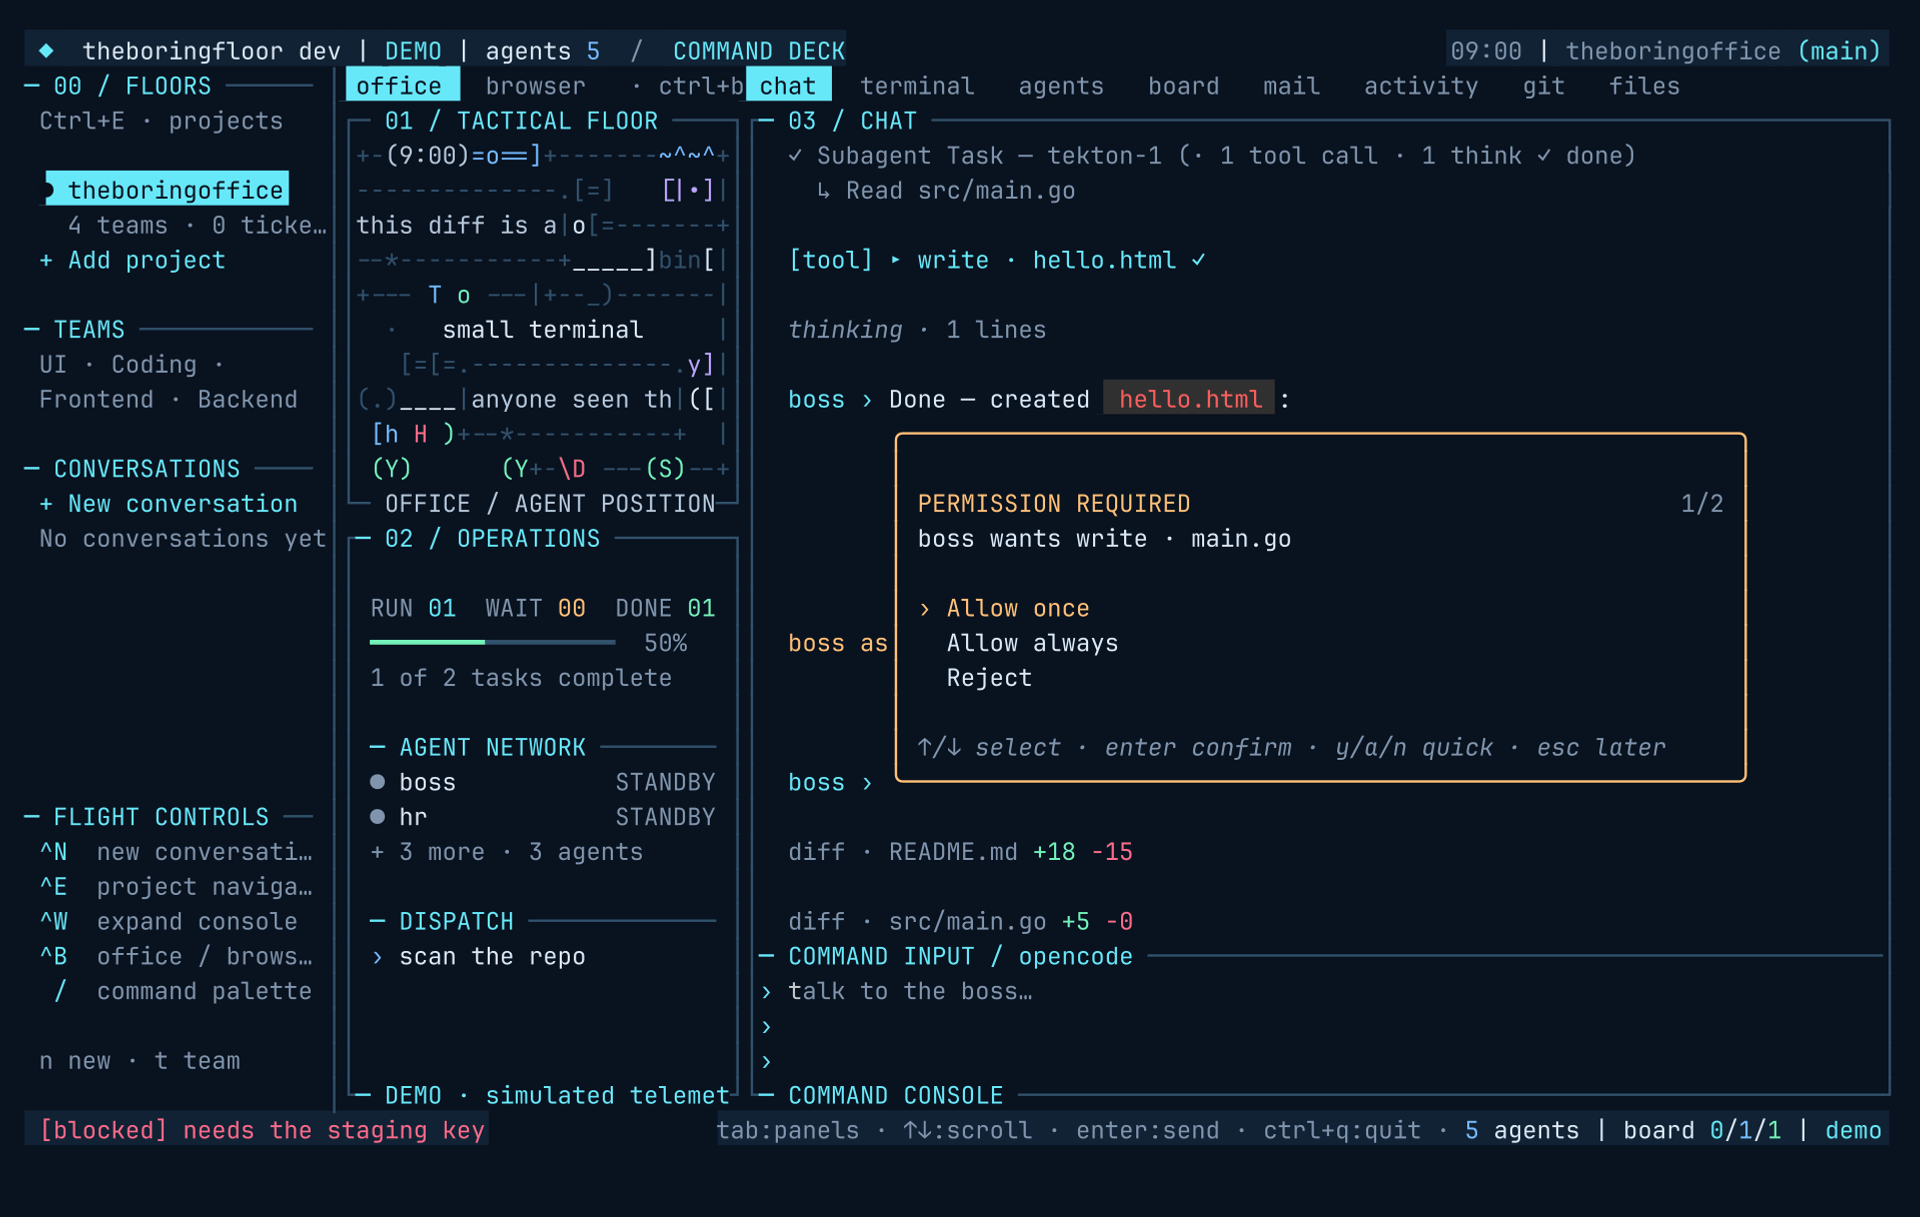This screenshot has height=1217, width=1920.
Task: Open the git tab
Action: tap(1543, 86)
